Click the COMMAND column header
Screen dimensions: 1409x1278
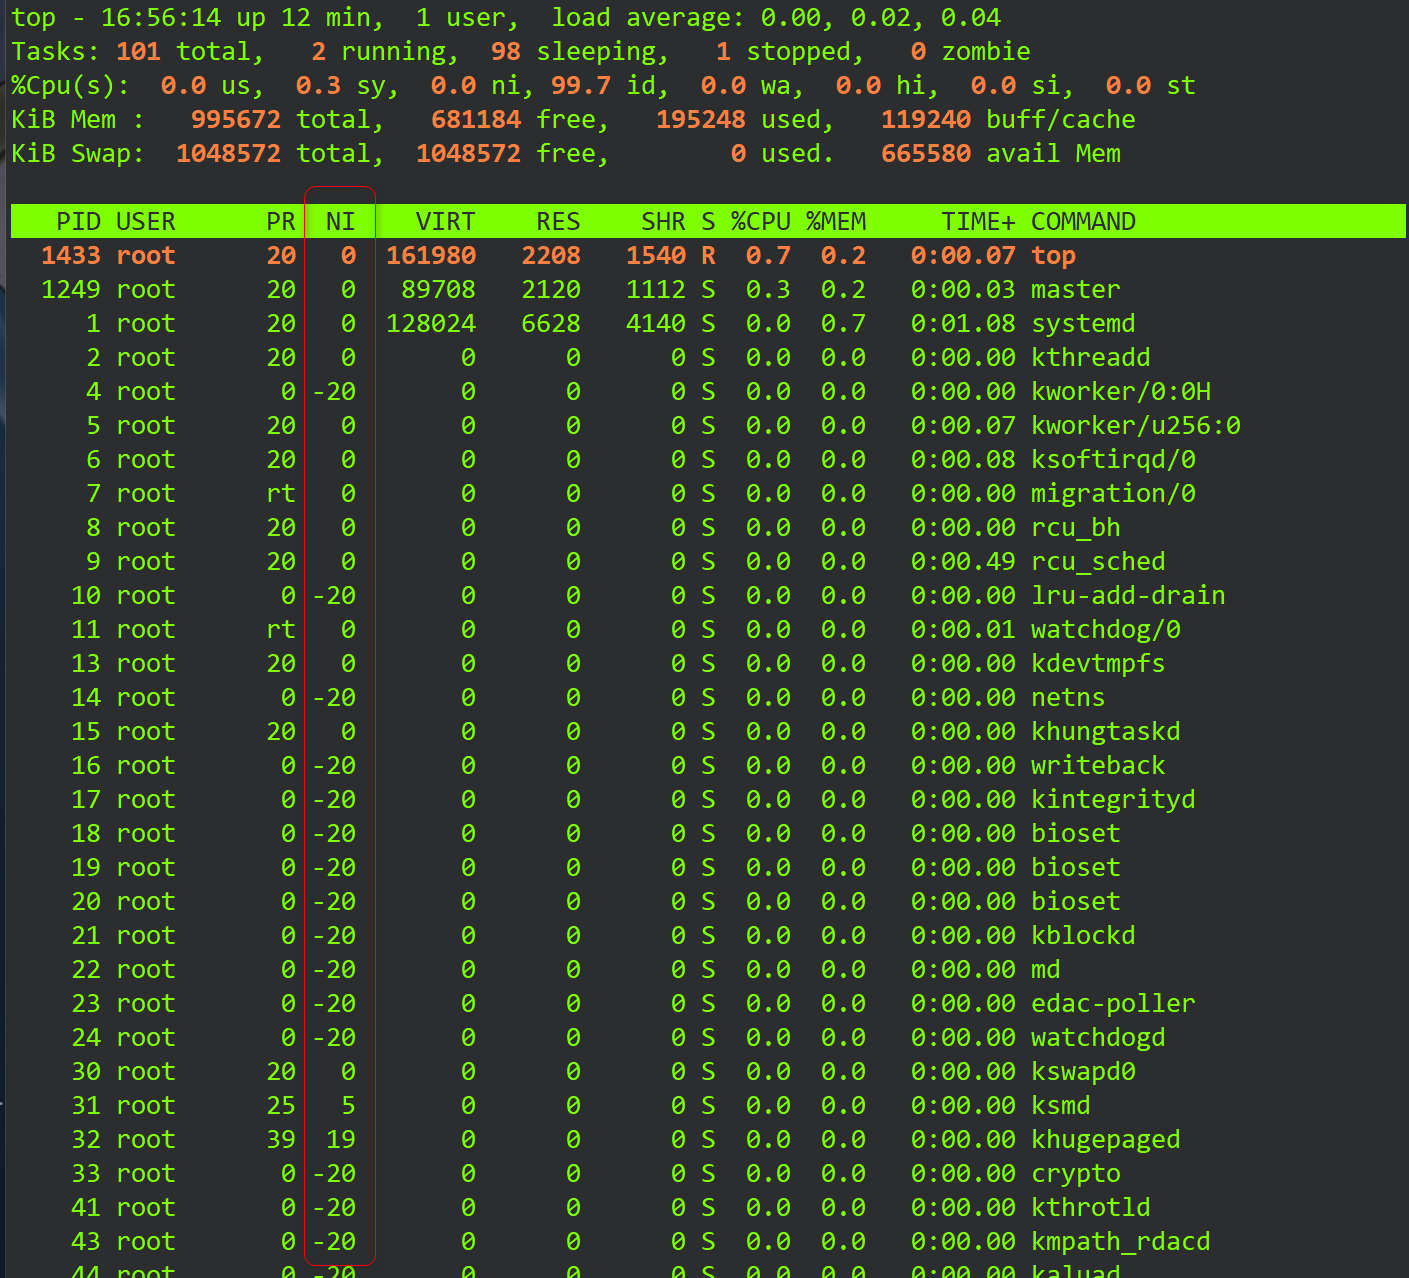coord(1083,221)
